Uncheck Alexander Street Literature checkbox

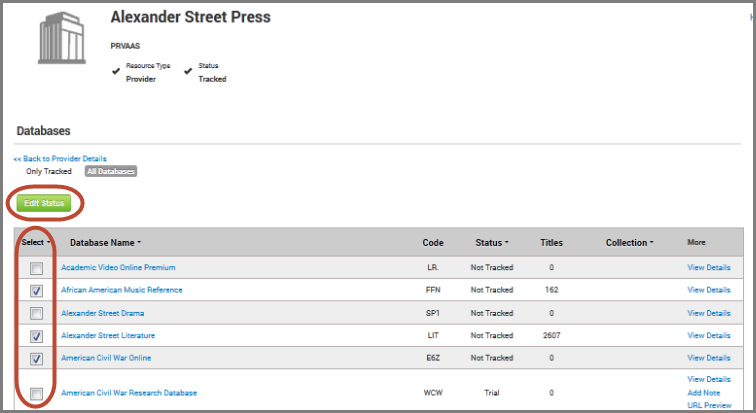pyautogui.click(x=36, y=336)
